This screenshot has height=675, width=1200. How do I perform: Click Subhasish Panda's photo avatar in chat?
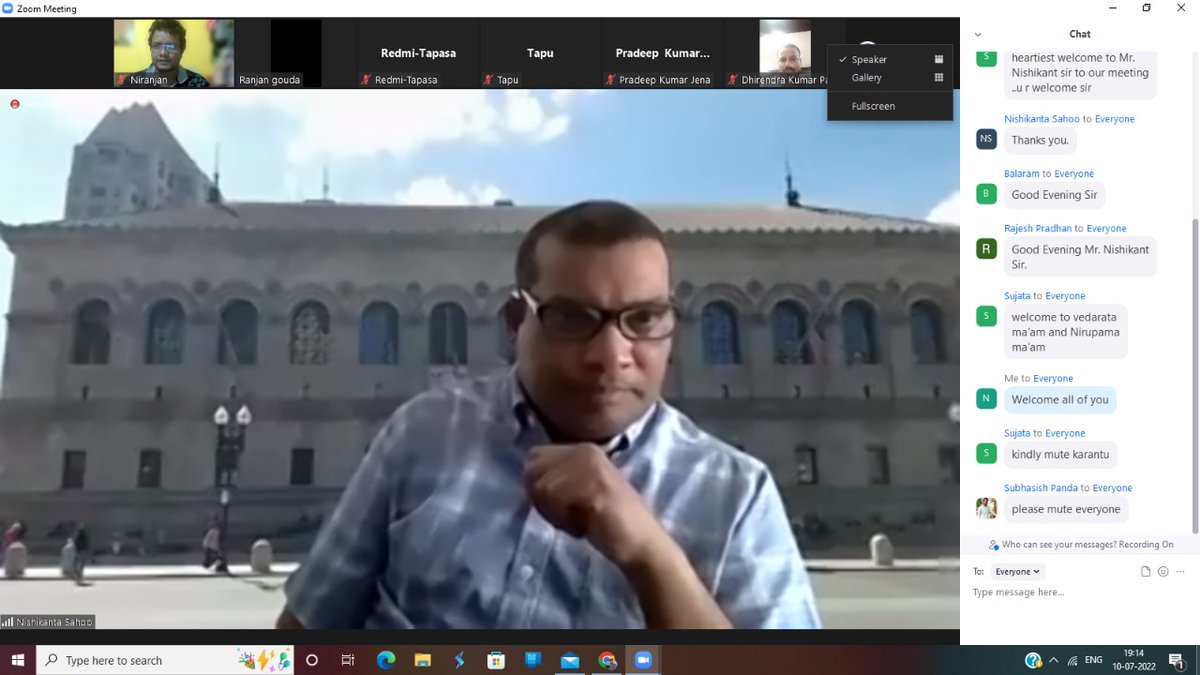tap(986, 508)
